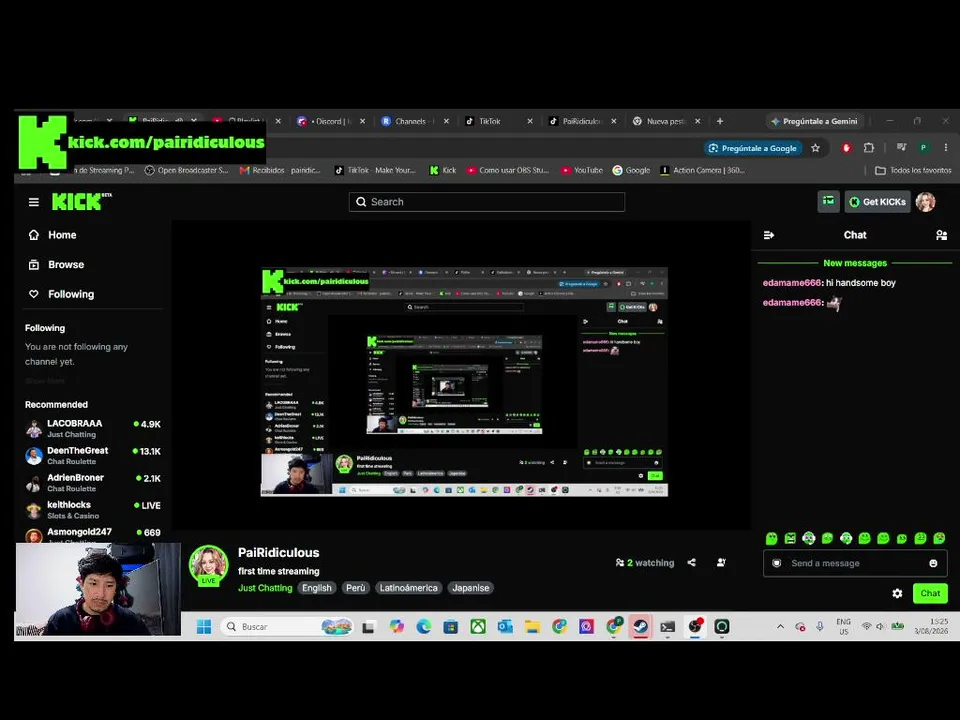Image resolution: width=960 pixels, height=720 pixels.
Task: Select the English stream tag
Action: coord(317,588)
